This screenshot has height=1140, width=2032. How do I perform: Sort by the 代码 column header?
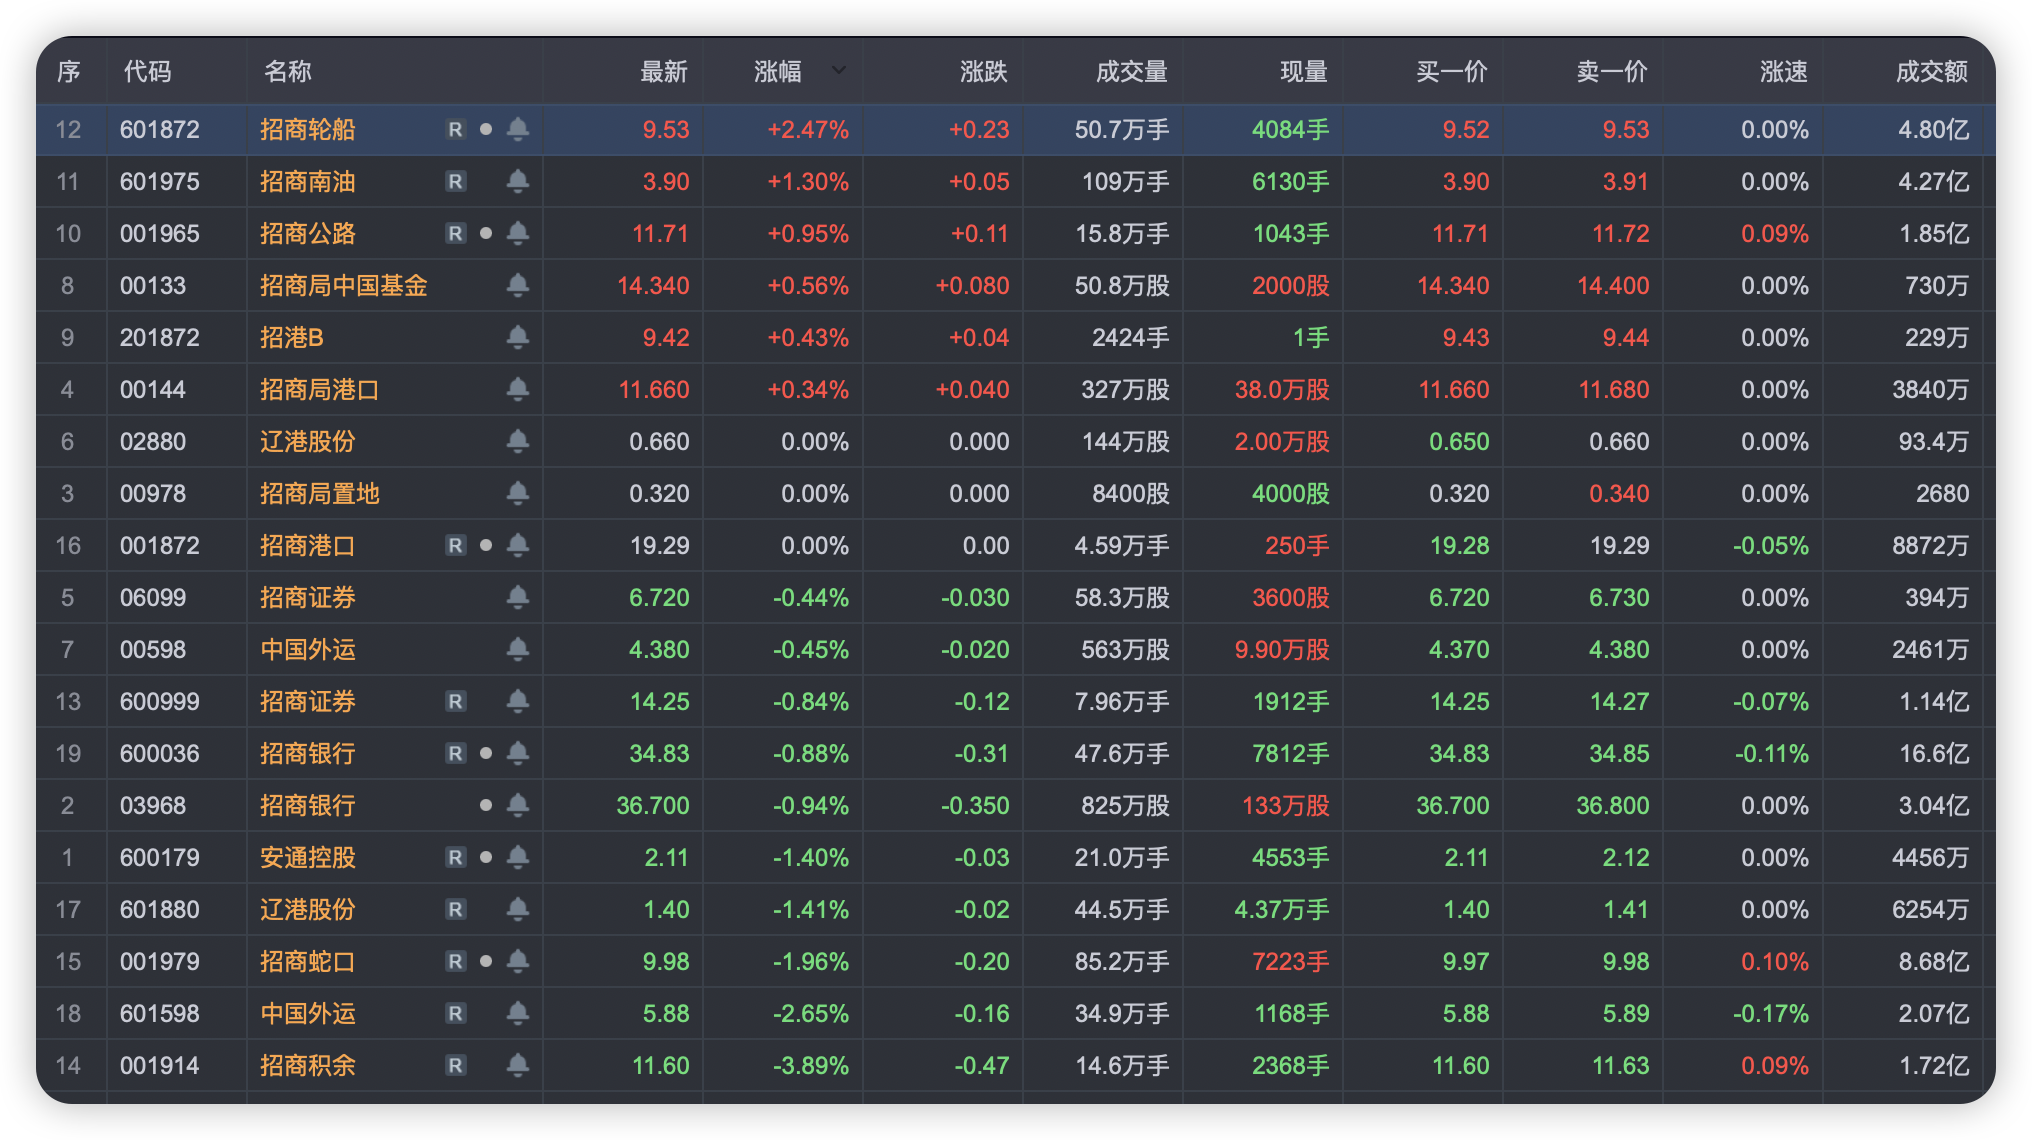pyautogui.click(x=148, y=71)
